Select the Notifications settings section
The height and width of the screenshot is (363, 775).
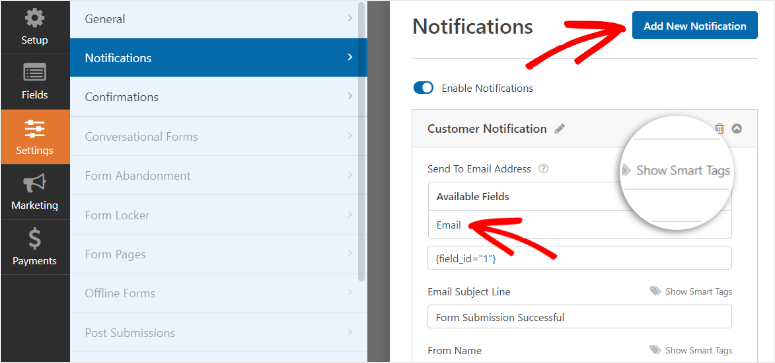pyautogui.click(x=218, y=57)
